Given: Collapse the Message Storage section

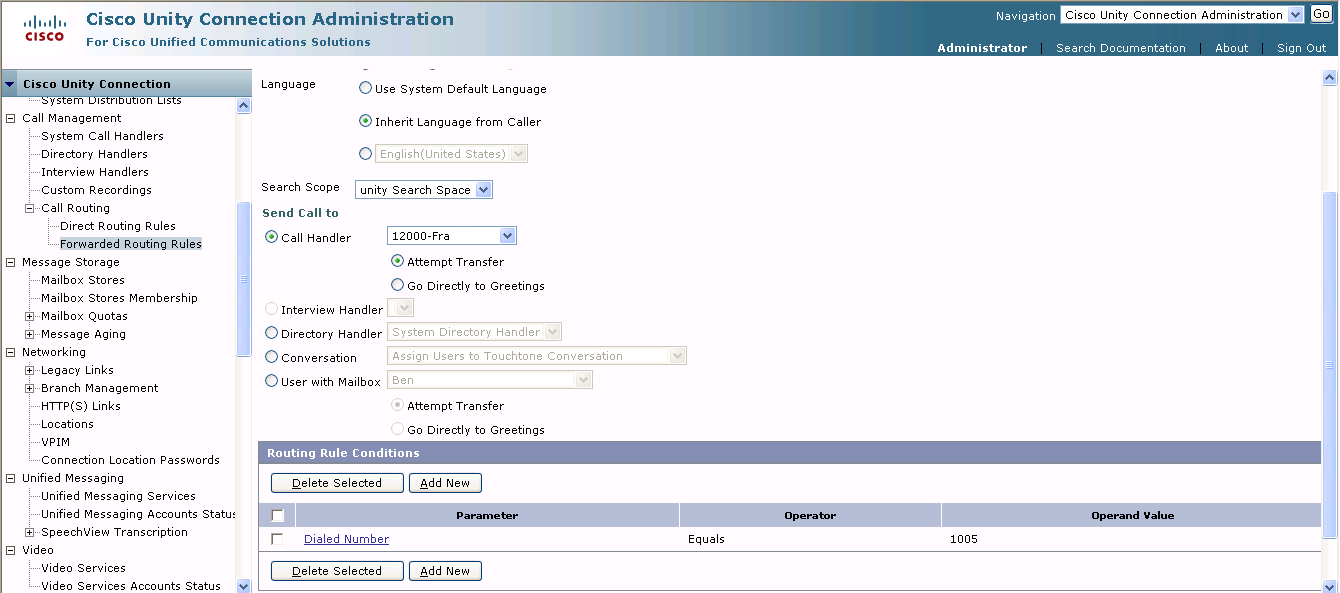Looking at the screenshot, I should point(11,262).
